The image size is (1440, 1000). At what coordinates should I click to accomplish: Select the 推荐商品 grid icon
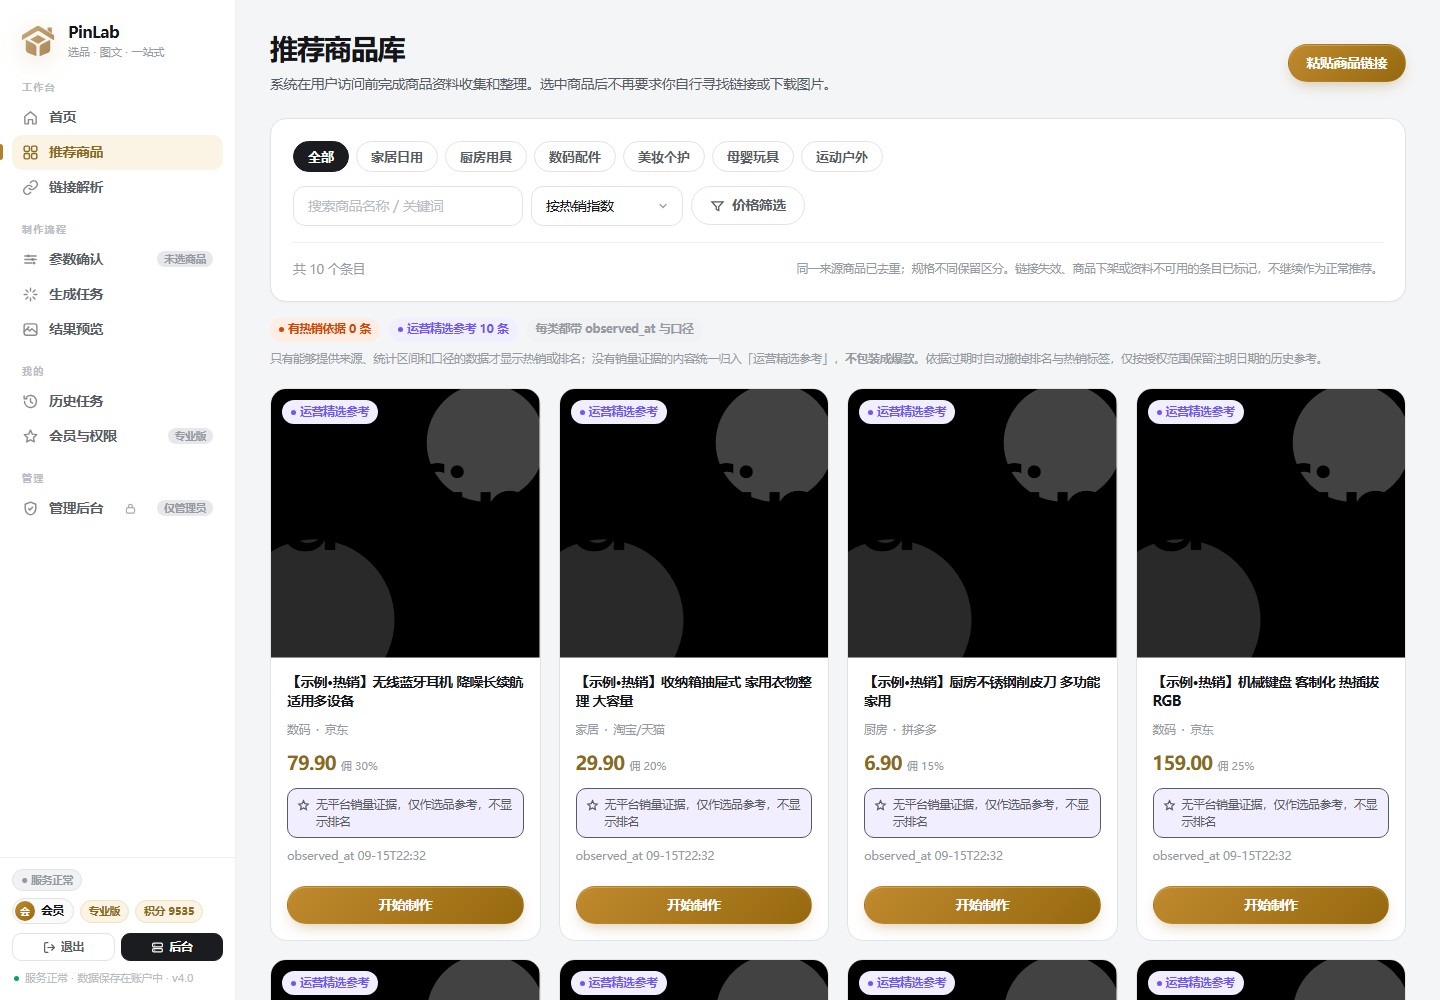[x=30, y=152]
